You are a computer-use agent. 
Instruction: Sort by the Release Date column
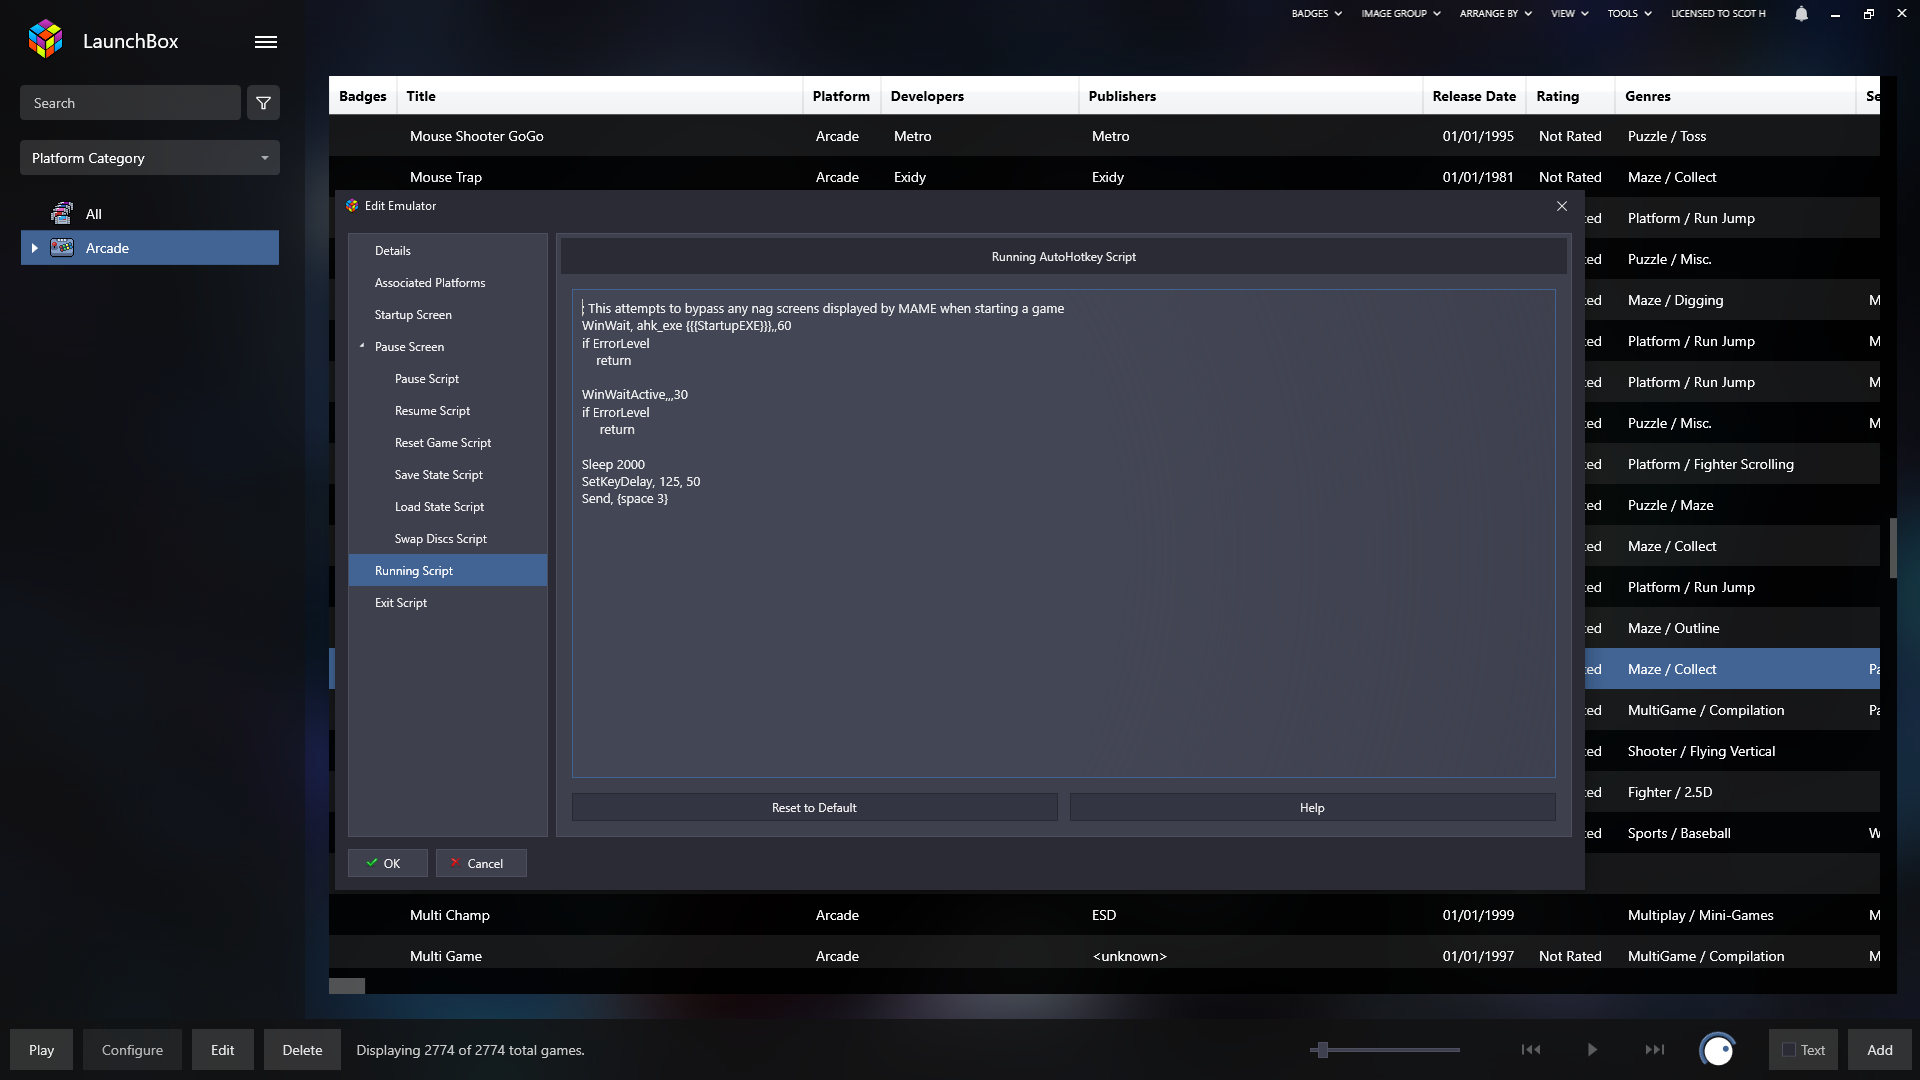pos(1474,96)
